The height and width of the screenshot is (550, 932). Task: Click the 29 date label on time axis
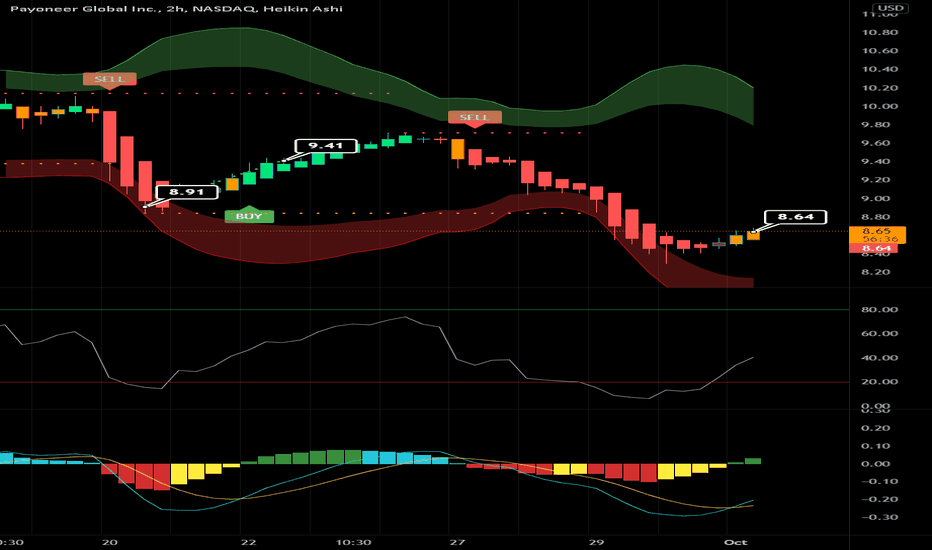[596, 542]
